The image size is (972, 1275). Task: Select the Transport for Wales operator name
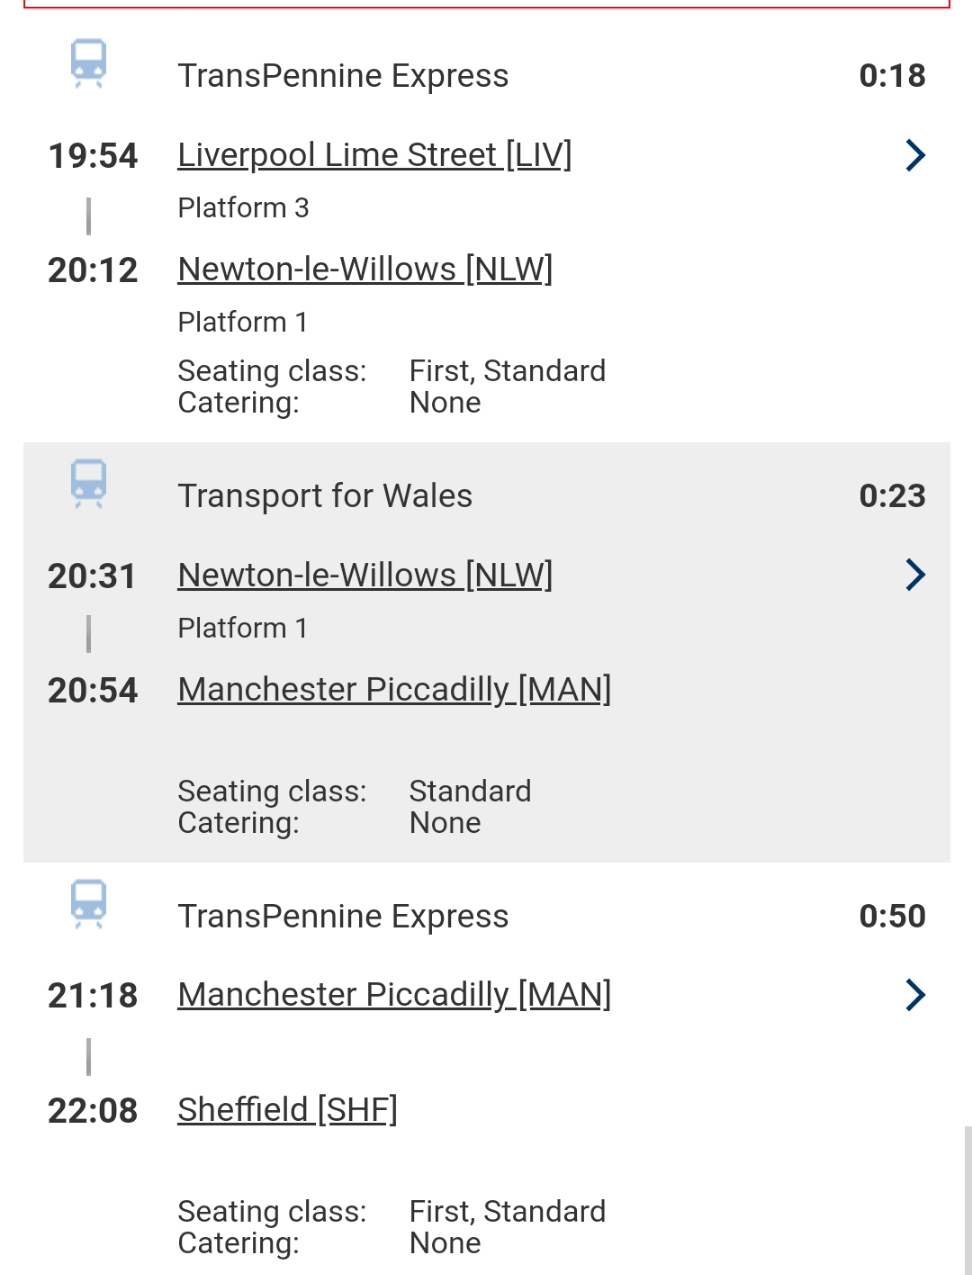point(325,496)
